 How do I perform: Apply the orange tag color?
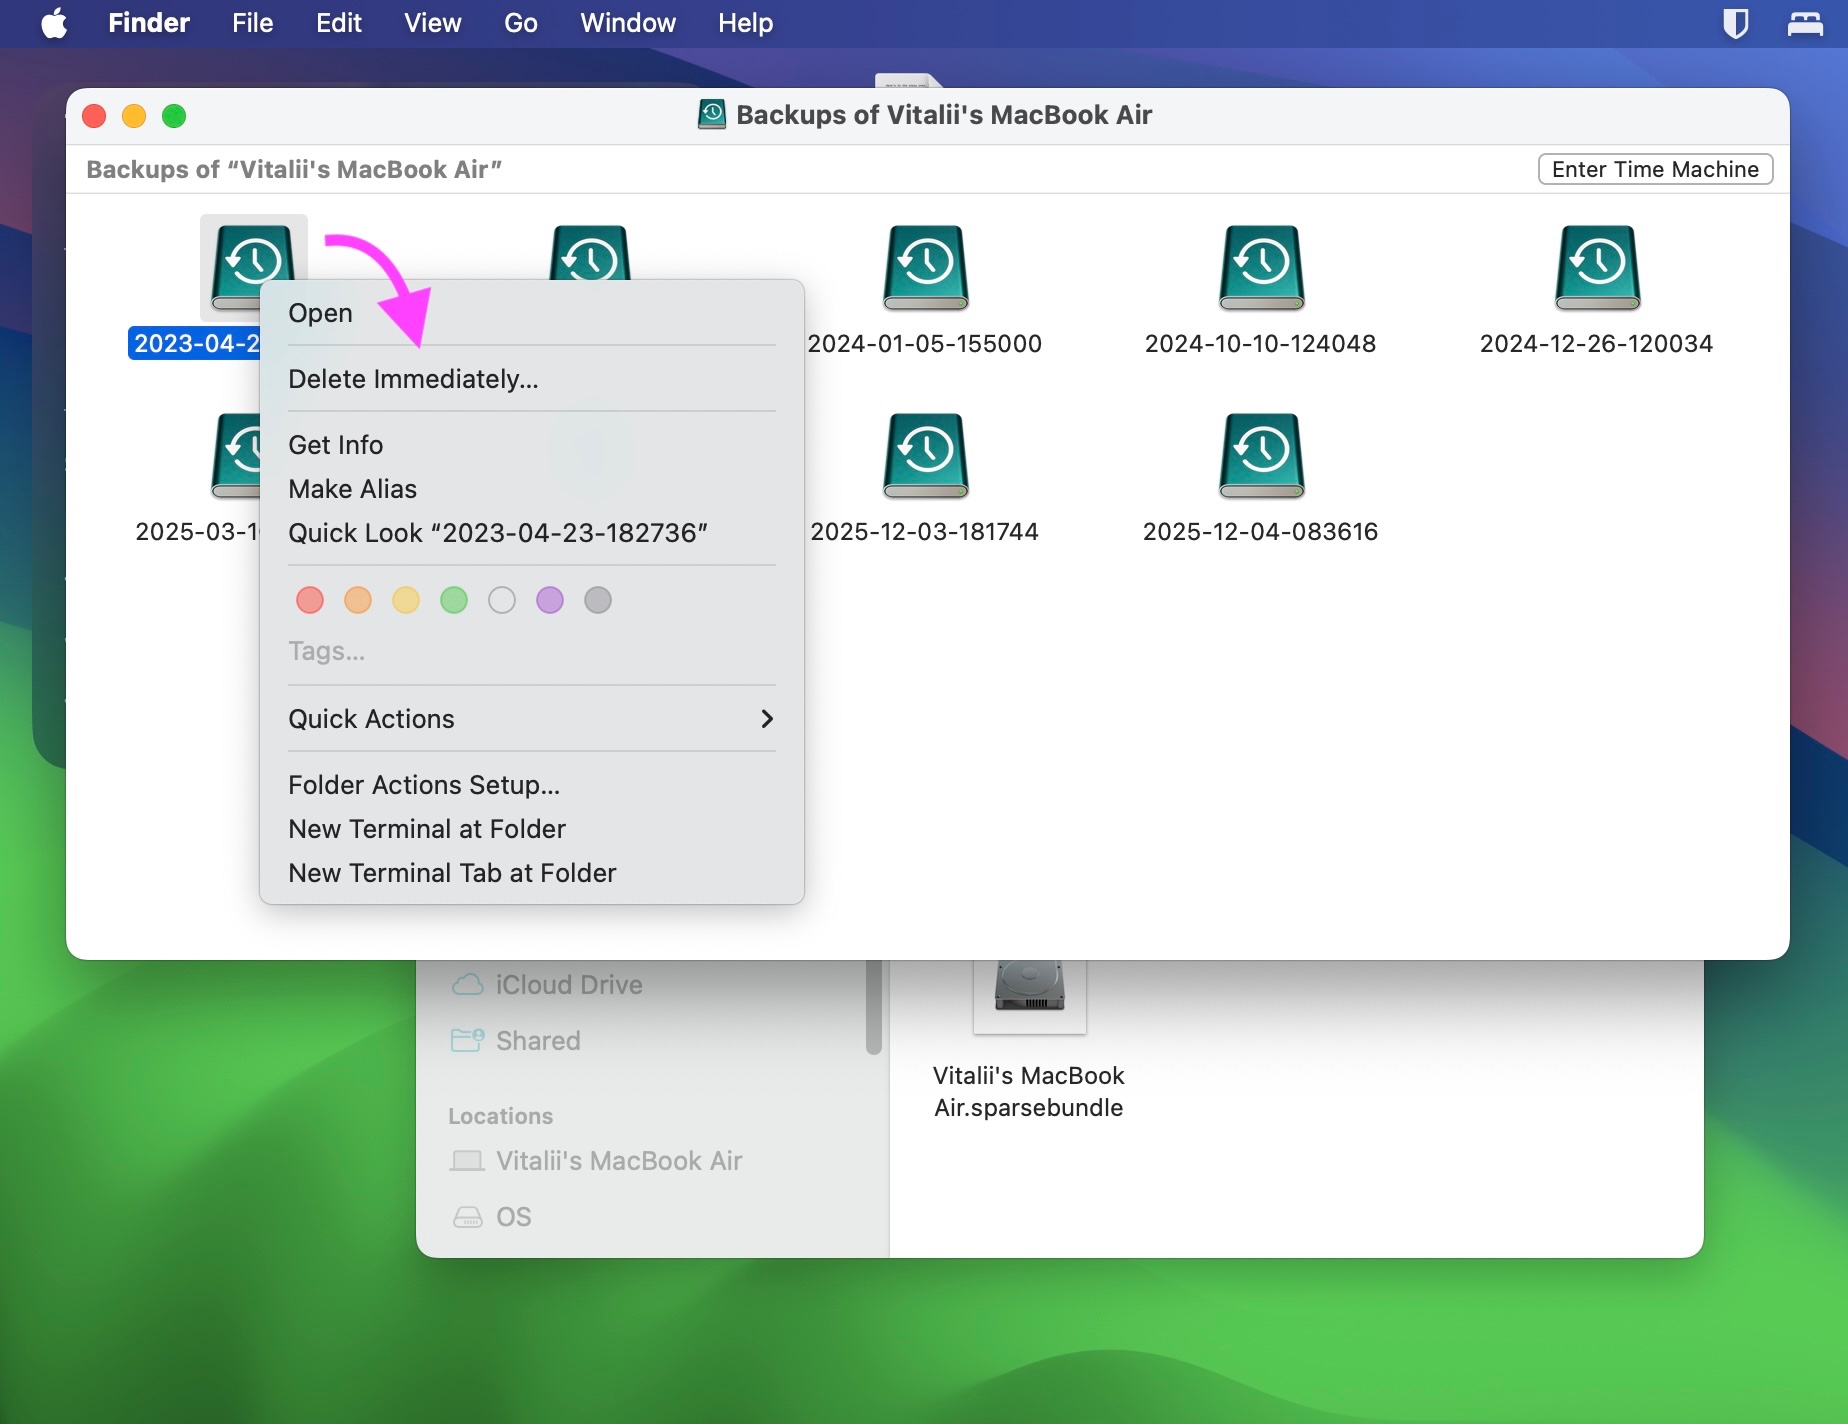[x=358, y=600]
